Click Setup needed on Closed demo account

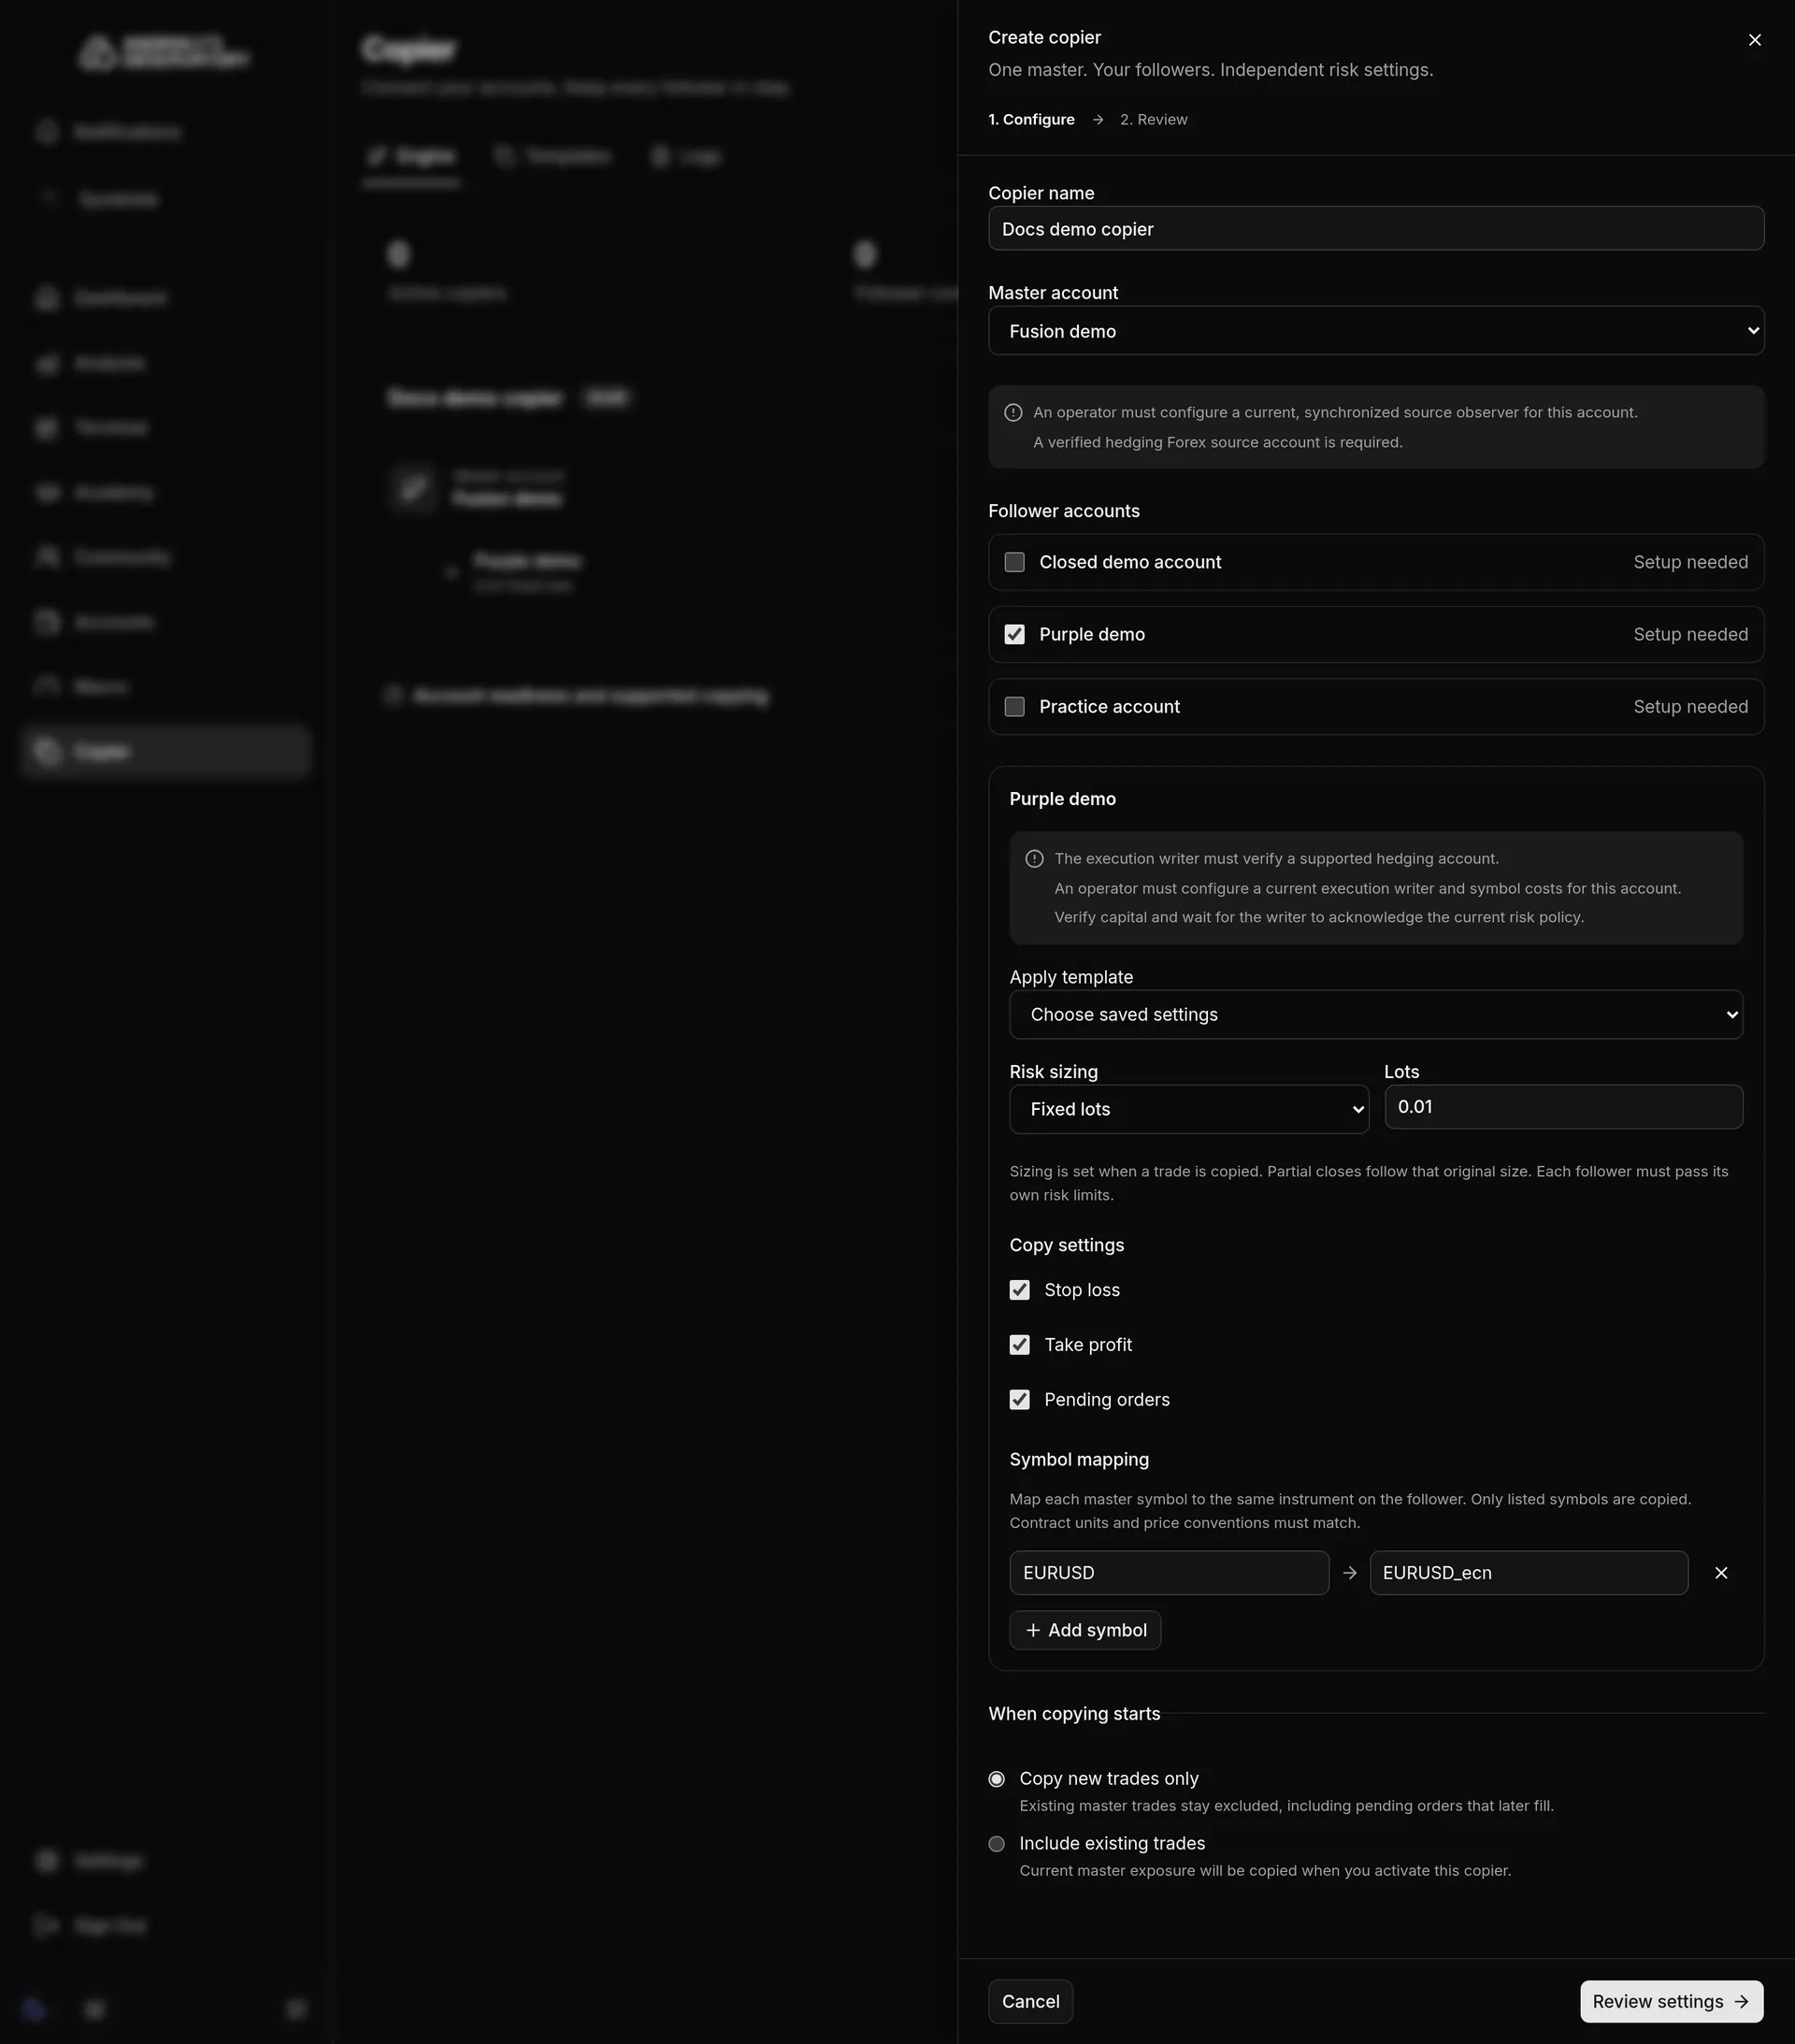click(x=1691, y=562)
